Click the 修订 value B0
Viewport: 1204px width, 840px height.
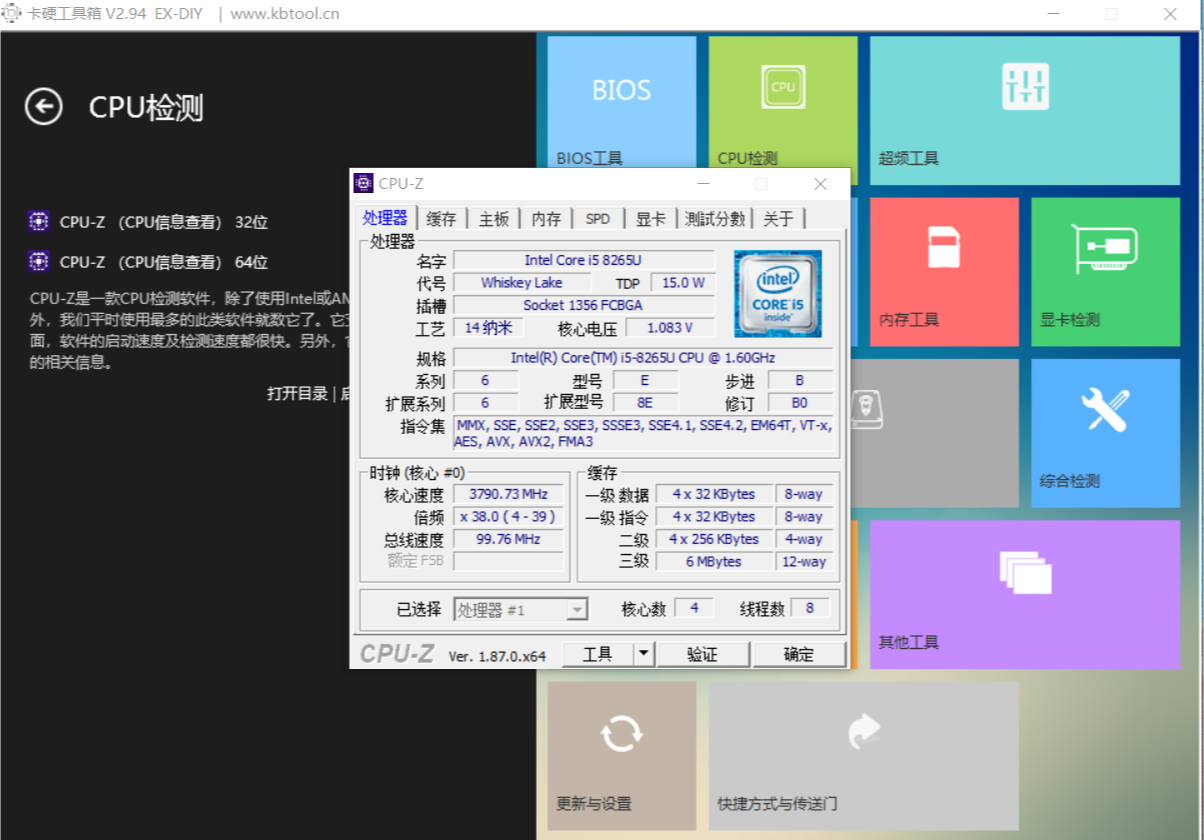[800, 402]
